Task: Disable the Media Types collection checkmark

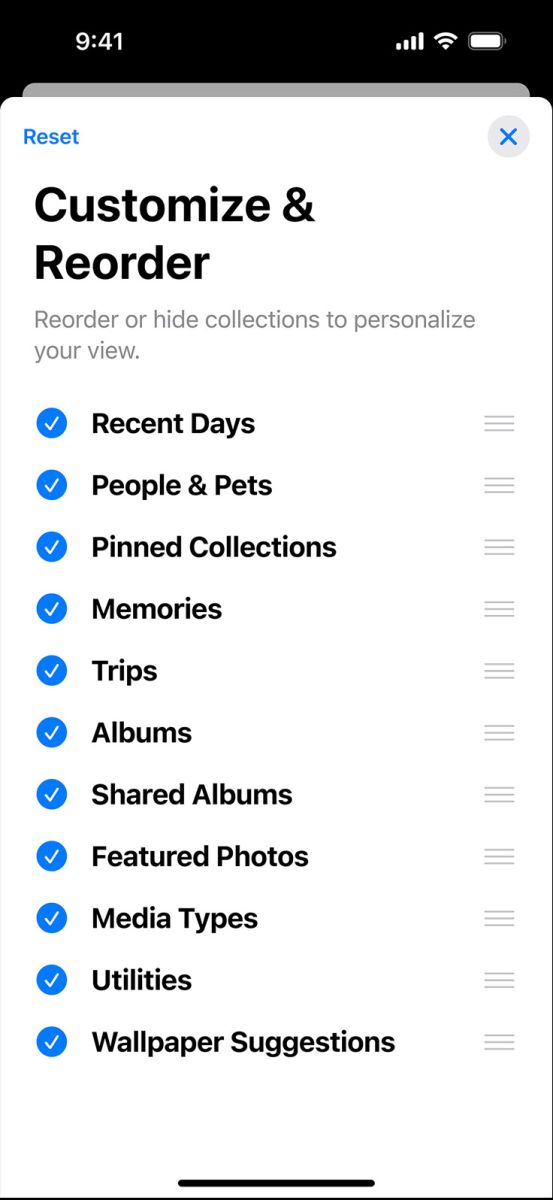Action: (51, 918)
